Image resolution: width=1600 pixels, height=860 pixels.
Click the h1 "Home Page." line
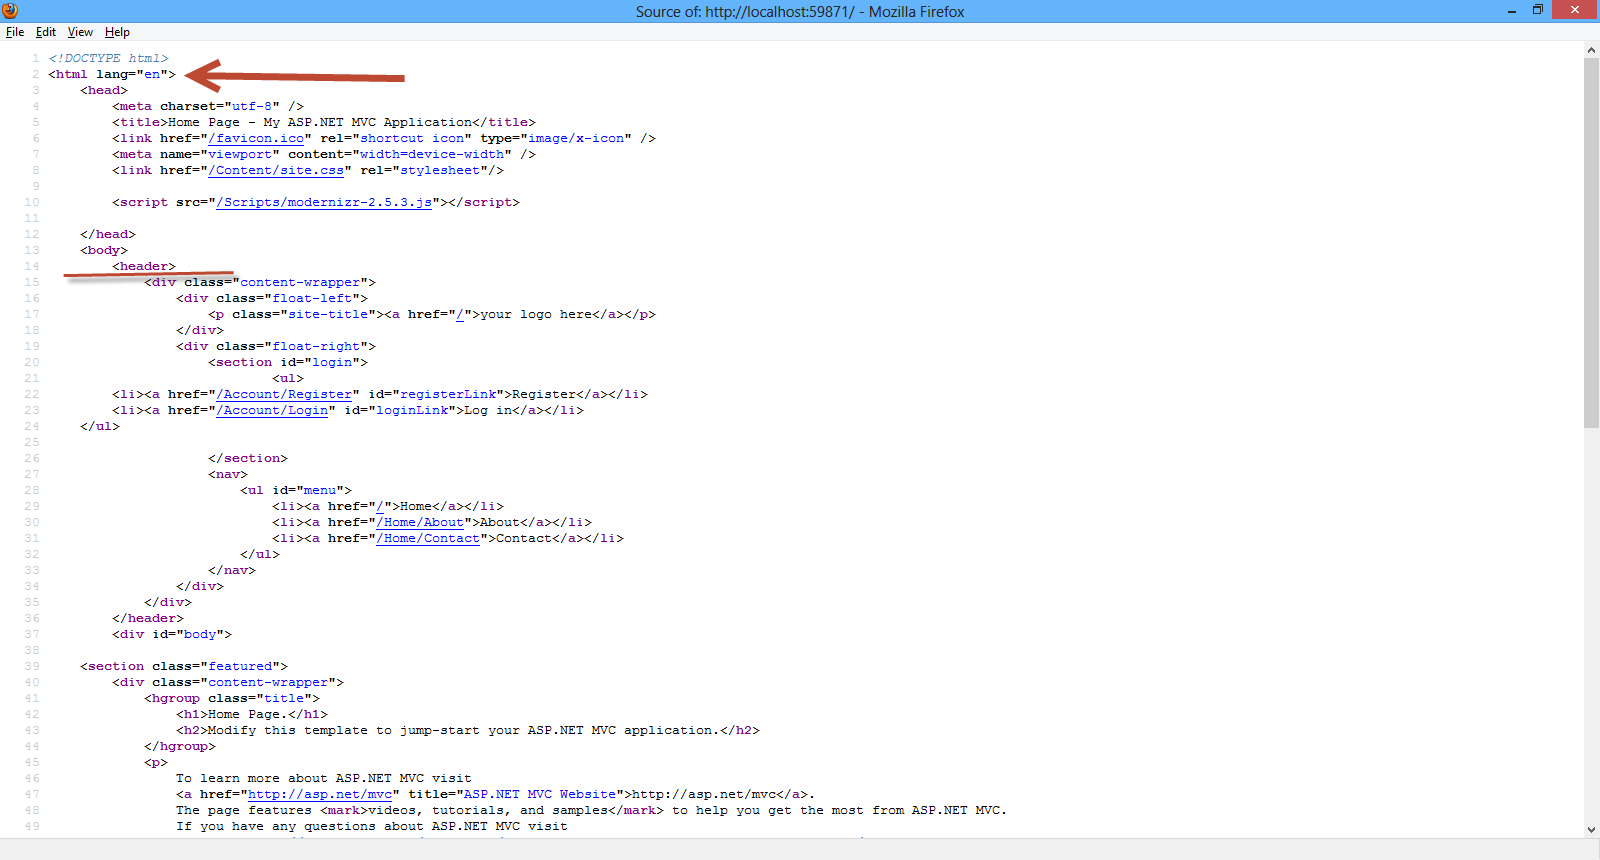tap(252, 714)
